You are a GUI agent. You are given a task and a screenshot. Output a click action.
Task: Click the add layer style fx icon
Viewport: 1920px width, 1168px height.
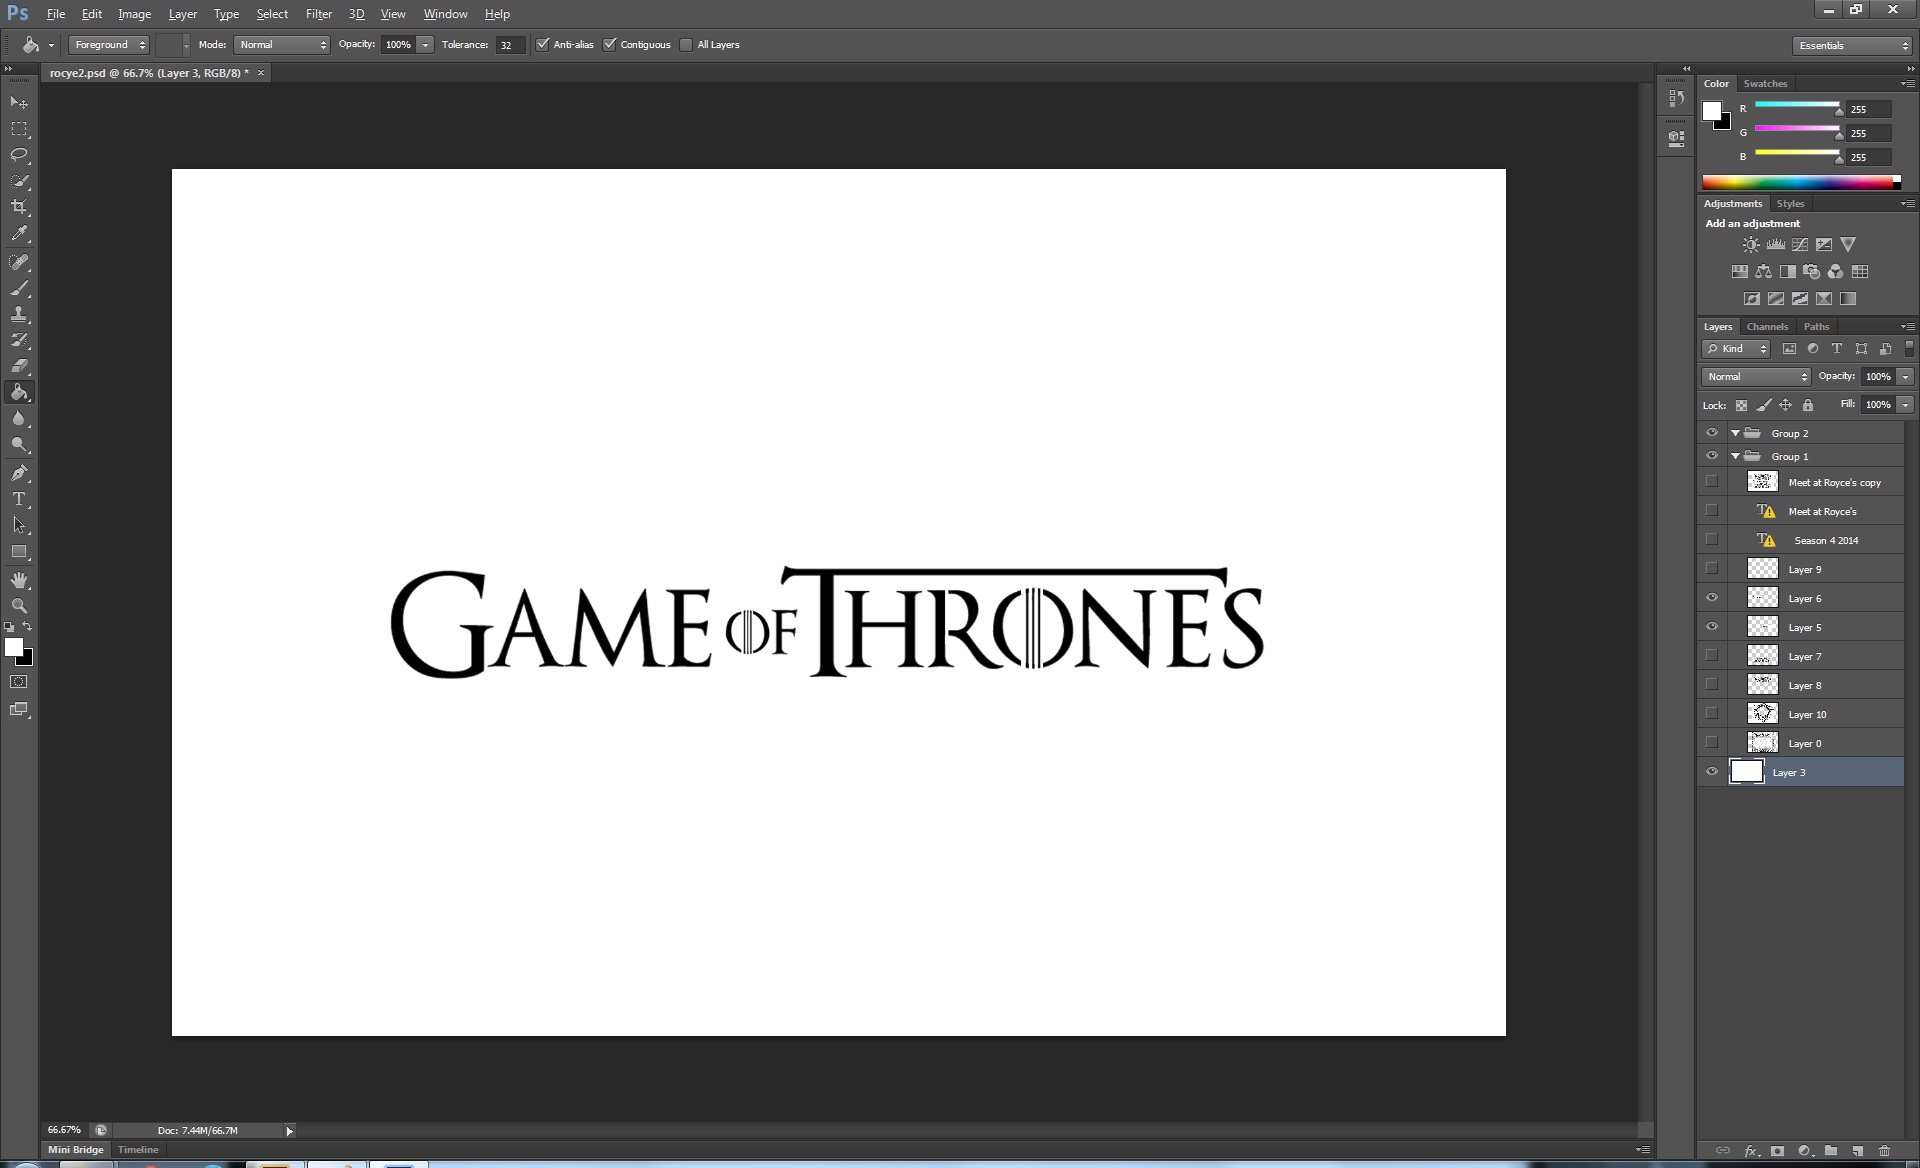coord(1751,1151)
